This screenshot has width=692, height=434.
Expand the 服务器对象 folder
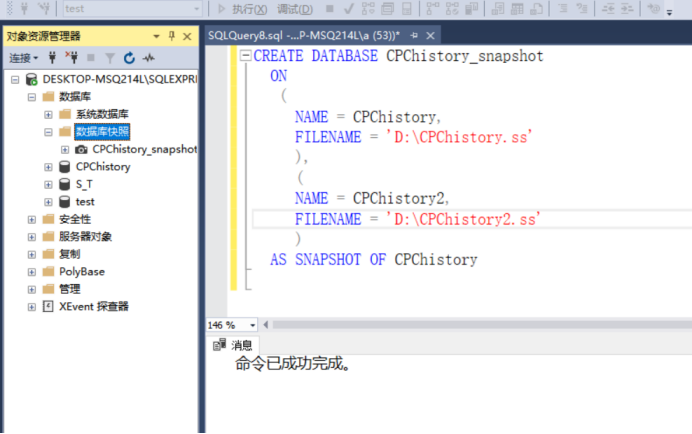tap(31, 237)
